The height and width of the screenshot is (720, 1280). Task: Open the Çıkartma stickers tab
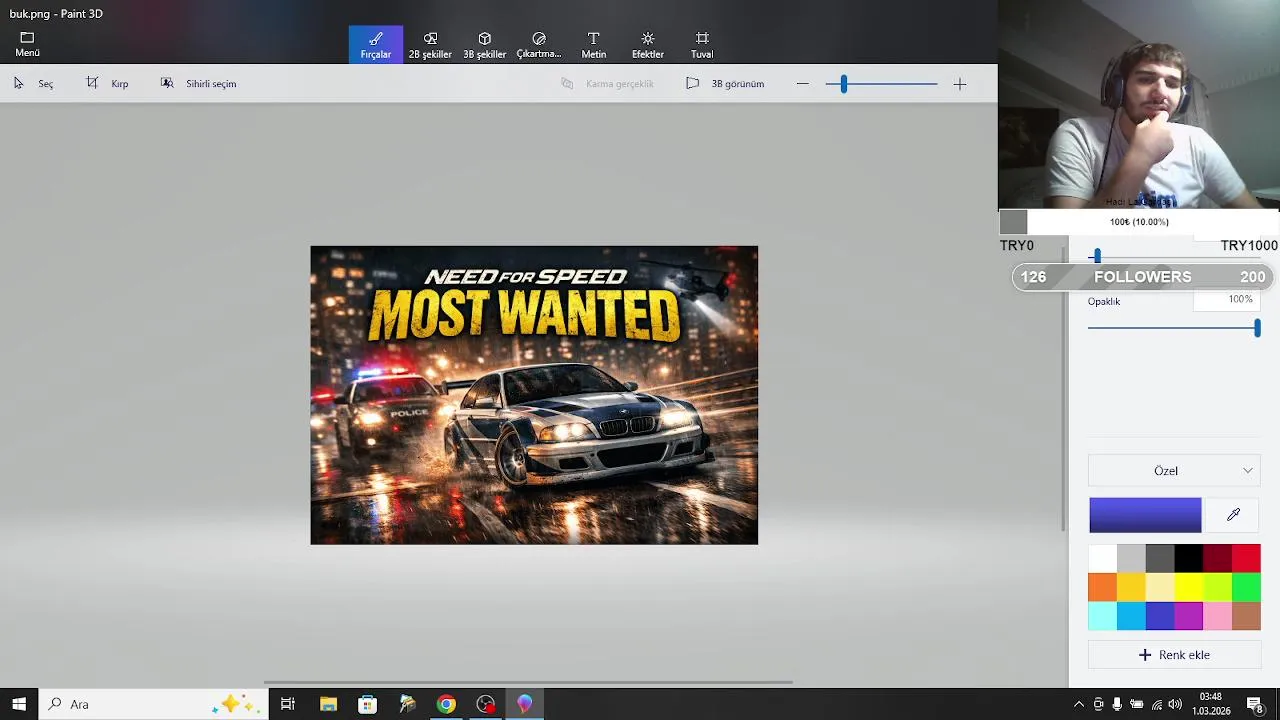pos(539,45)
